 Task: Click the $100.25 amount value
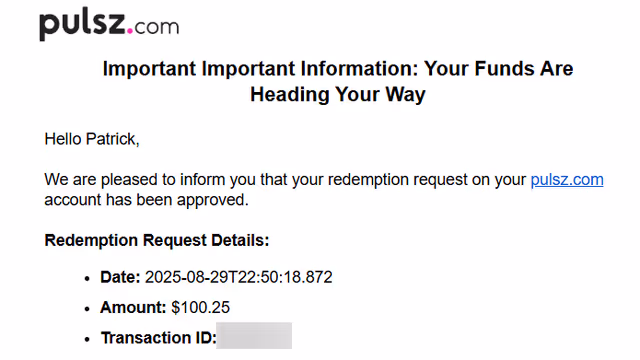200,307
